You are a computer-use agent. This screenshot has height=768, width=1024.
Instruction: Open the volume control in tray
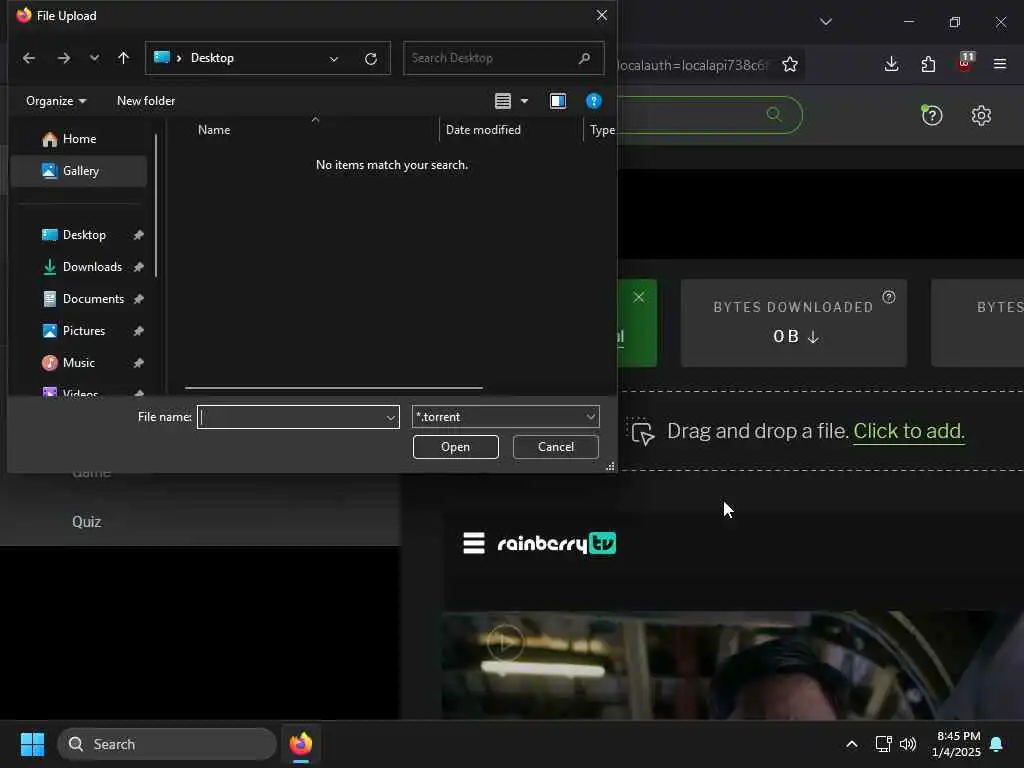coord(908,744)
